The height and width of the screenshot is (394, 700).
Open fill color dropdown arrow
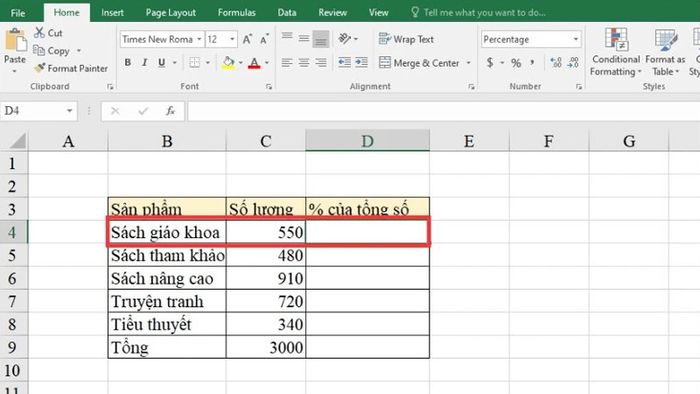(x=241, y=62)
